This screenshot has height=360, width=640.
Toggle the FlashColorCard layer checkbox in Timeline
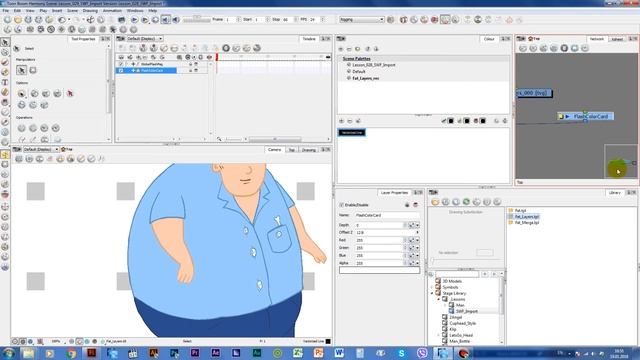coord(121,71)
